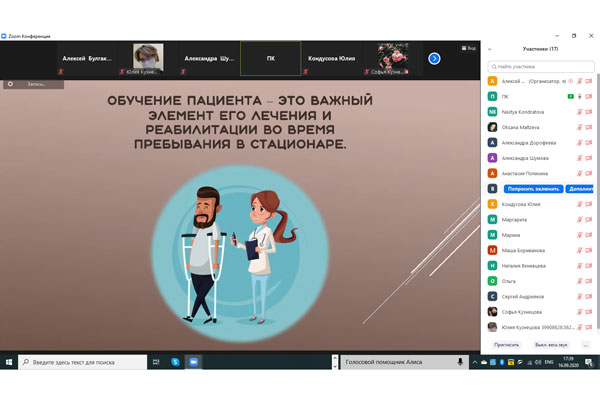The height and width of the screenshot is (400, 600).
Task: Click the Bluetooth tray icon
Action: (x=502, y=362)
